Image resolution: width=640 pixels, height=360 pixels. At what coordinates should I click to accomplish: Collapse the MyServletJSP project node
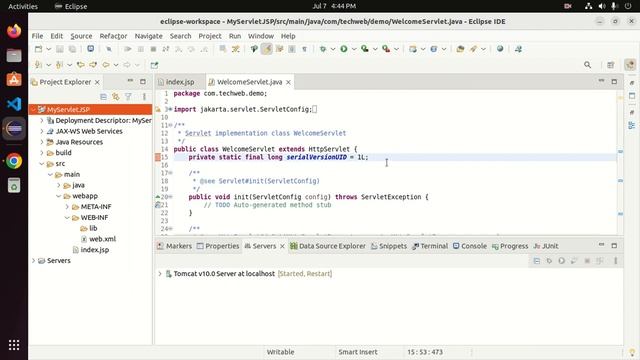(x=33, y=109)
